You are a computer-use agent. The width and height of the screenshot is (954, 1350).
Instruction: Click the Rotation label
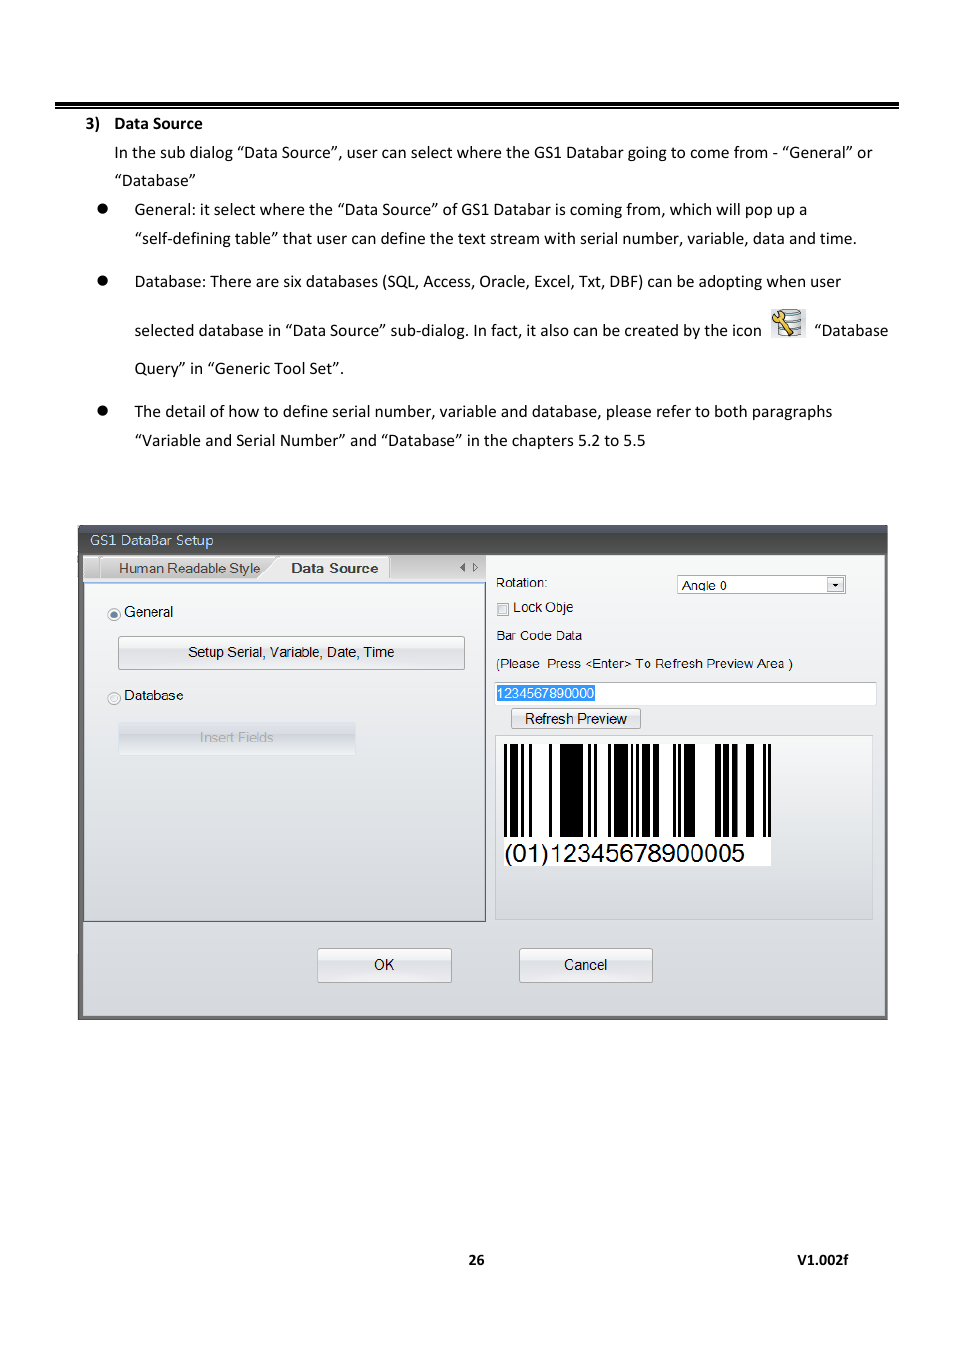click(522, 583)
